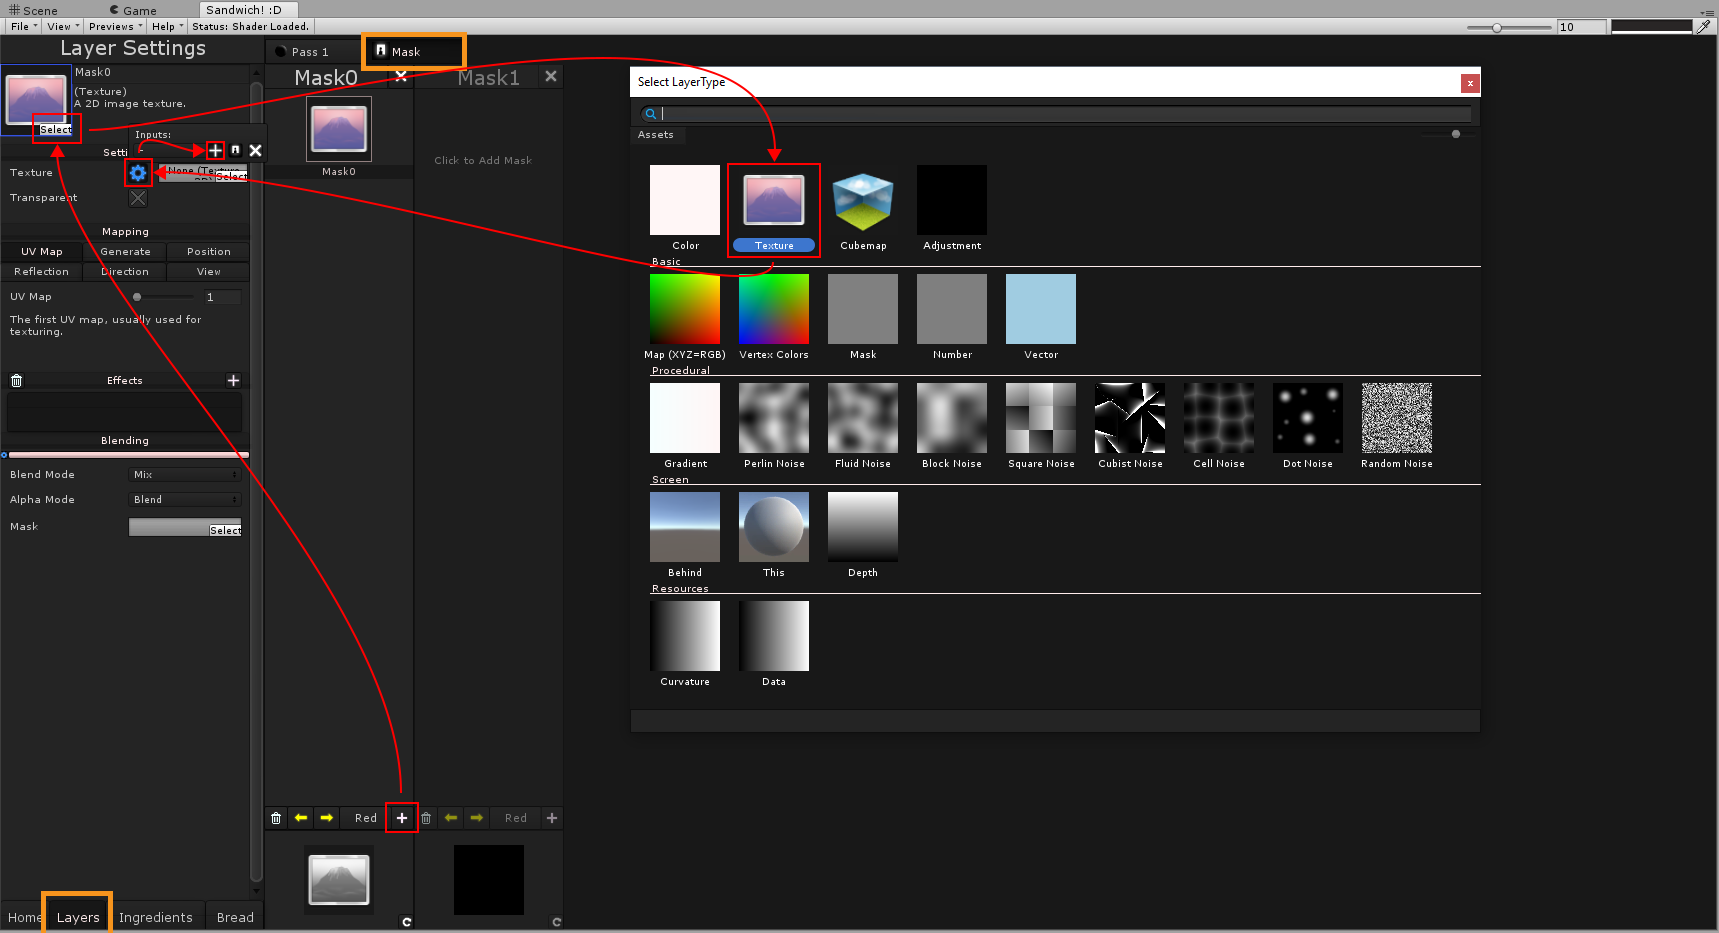This screenshot has height=933, width=1719.
Task: Enable UV Map mapping mode
Action: coord(42,252)
